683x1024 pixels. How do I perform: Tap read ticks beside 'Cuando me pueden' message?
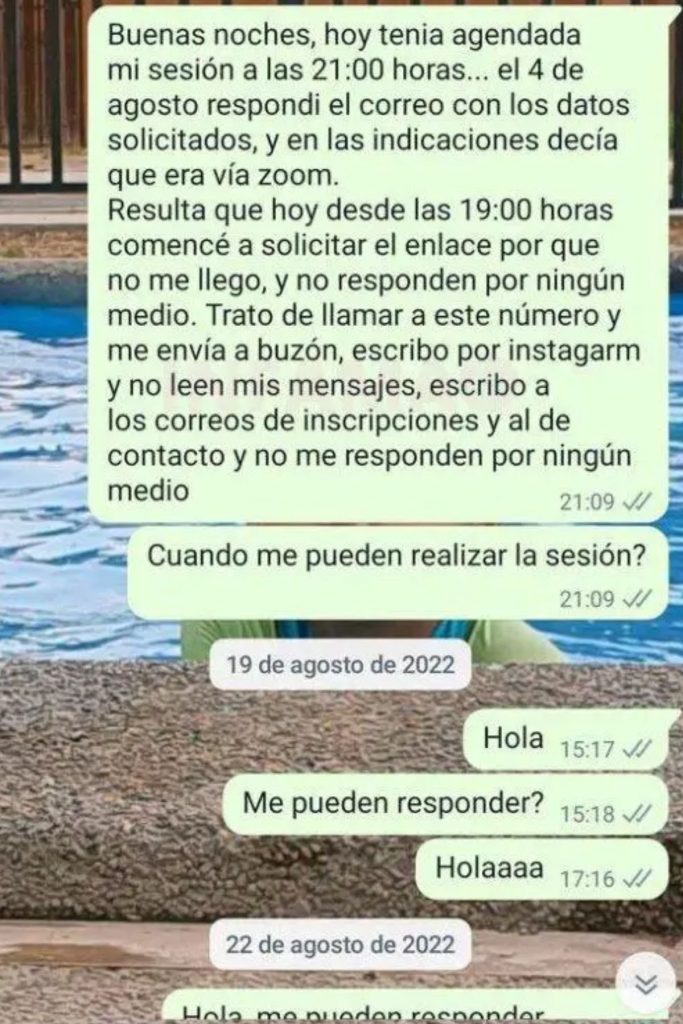point(638,598)
